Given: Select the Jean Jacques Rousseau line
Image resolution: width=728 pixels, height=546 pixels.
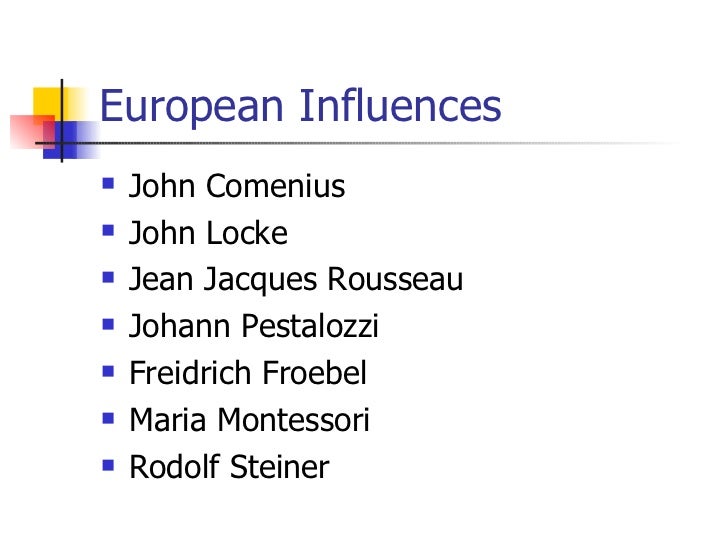Looking at the screenshot, I should [296, 280].
